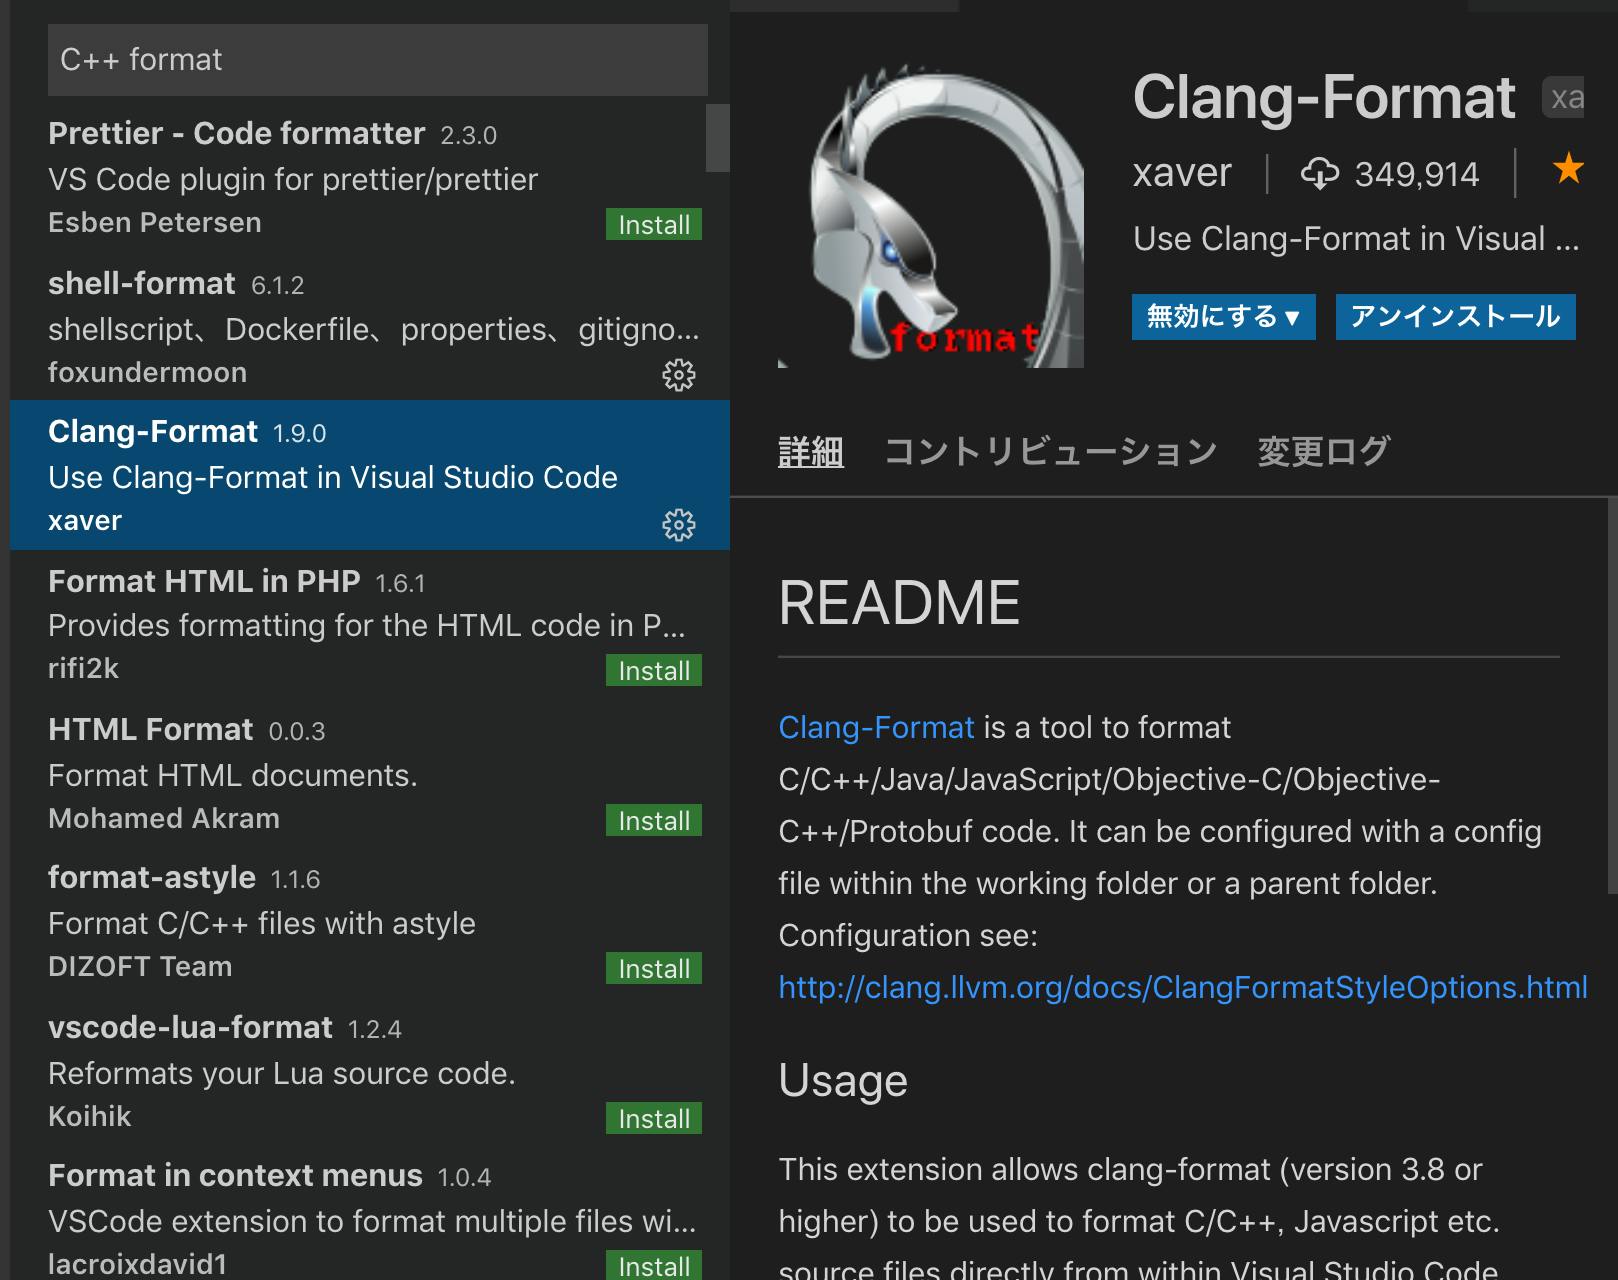This screenshot has height=1280, width=1618.
Task: Open shell-format manage settings gear icon
Action: [x=679, y=374]
